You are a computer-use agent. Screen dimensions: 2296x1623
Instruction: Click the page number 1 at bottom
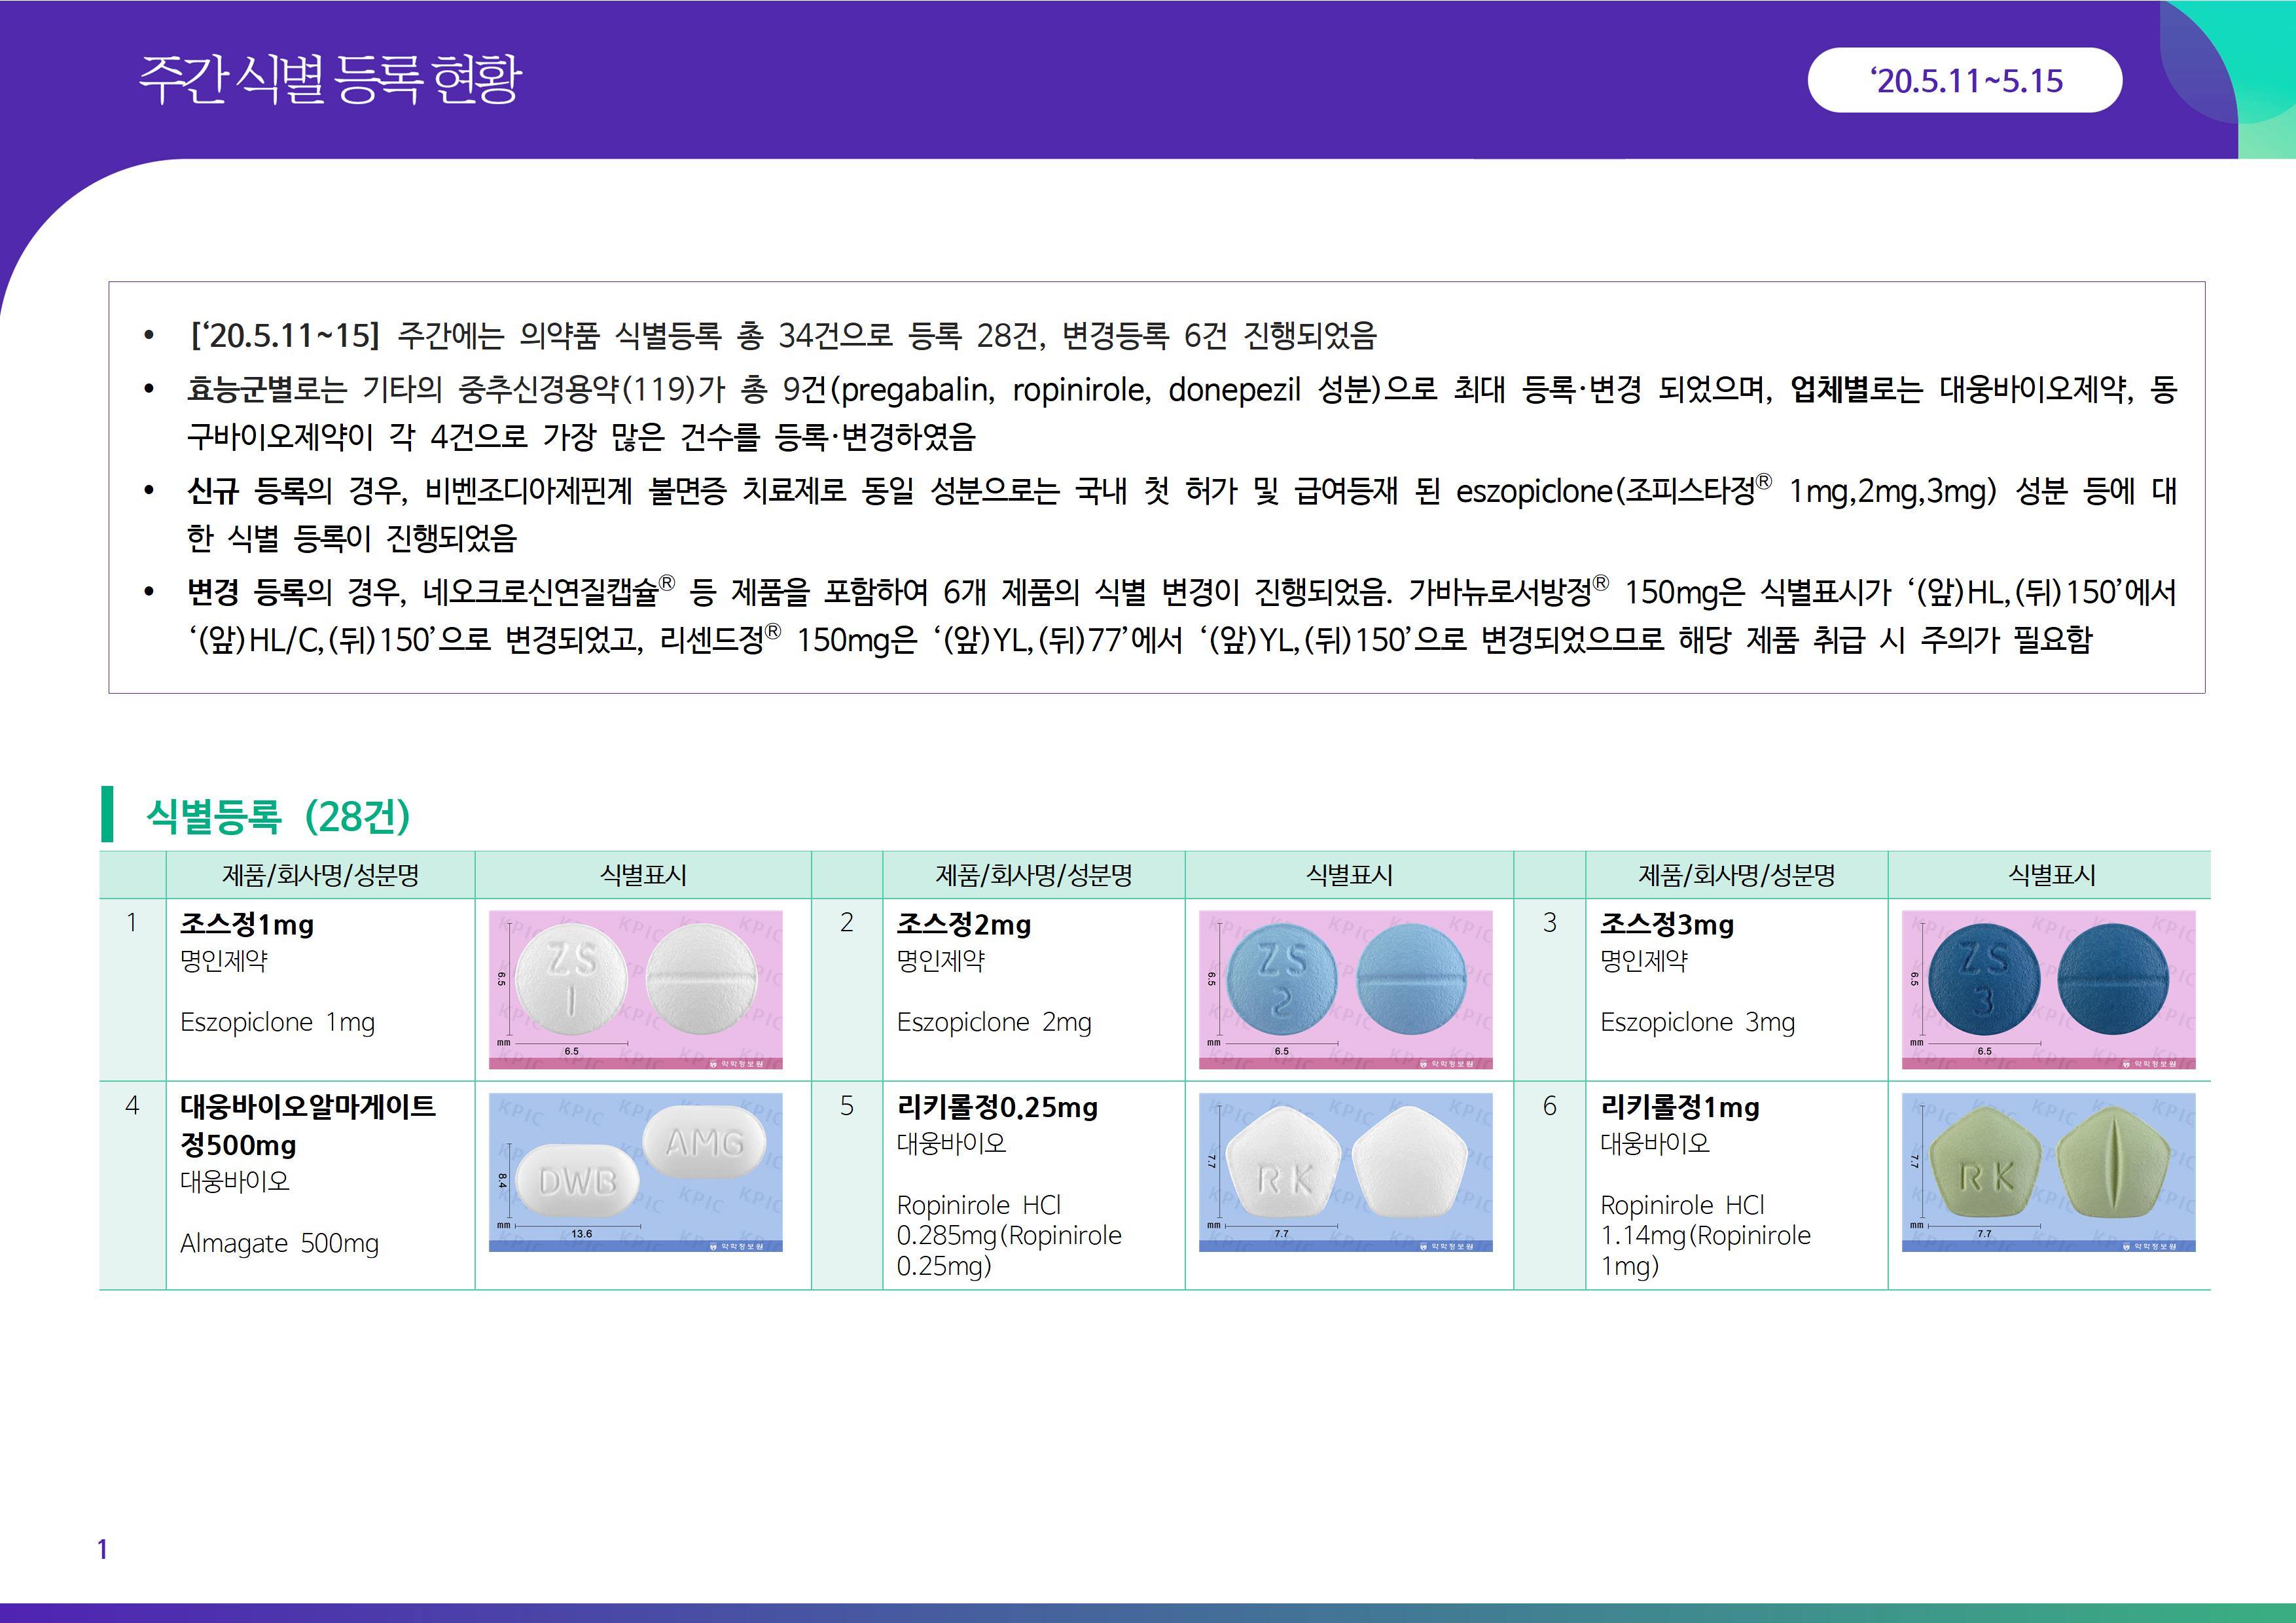(x=102, y=1549)
